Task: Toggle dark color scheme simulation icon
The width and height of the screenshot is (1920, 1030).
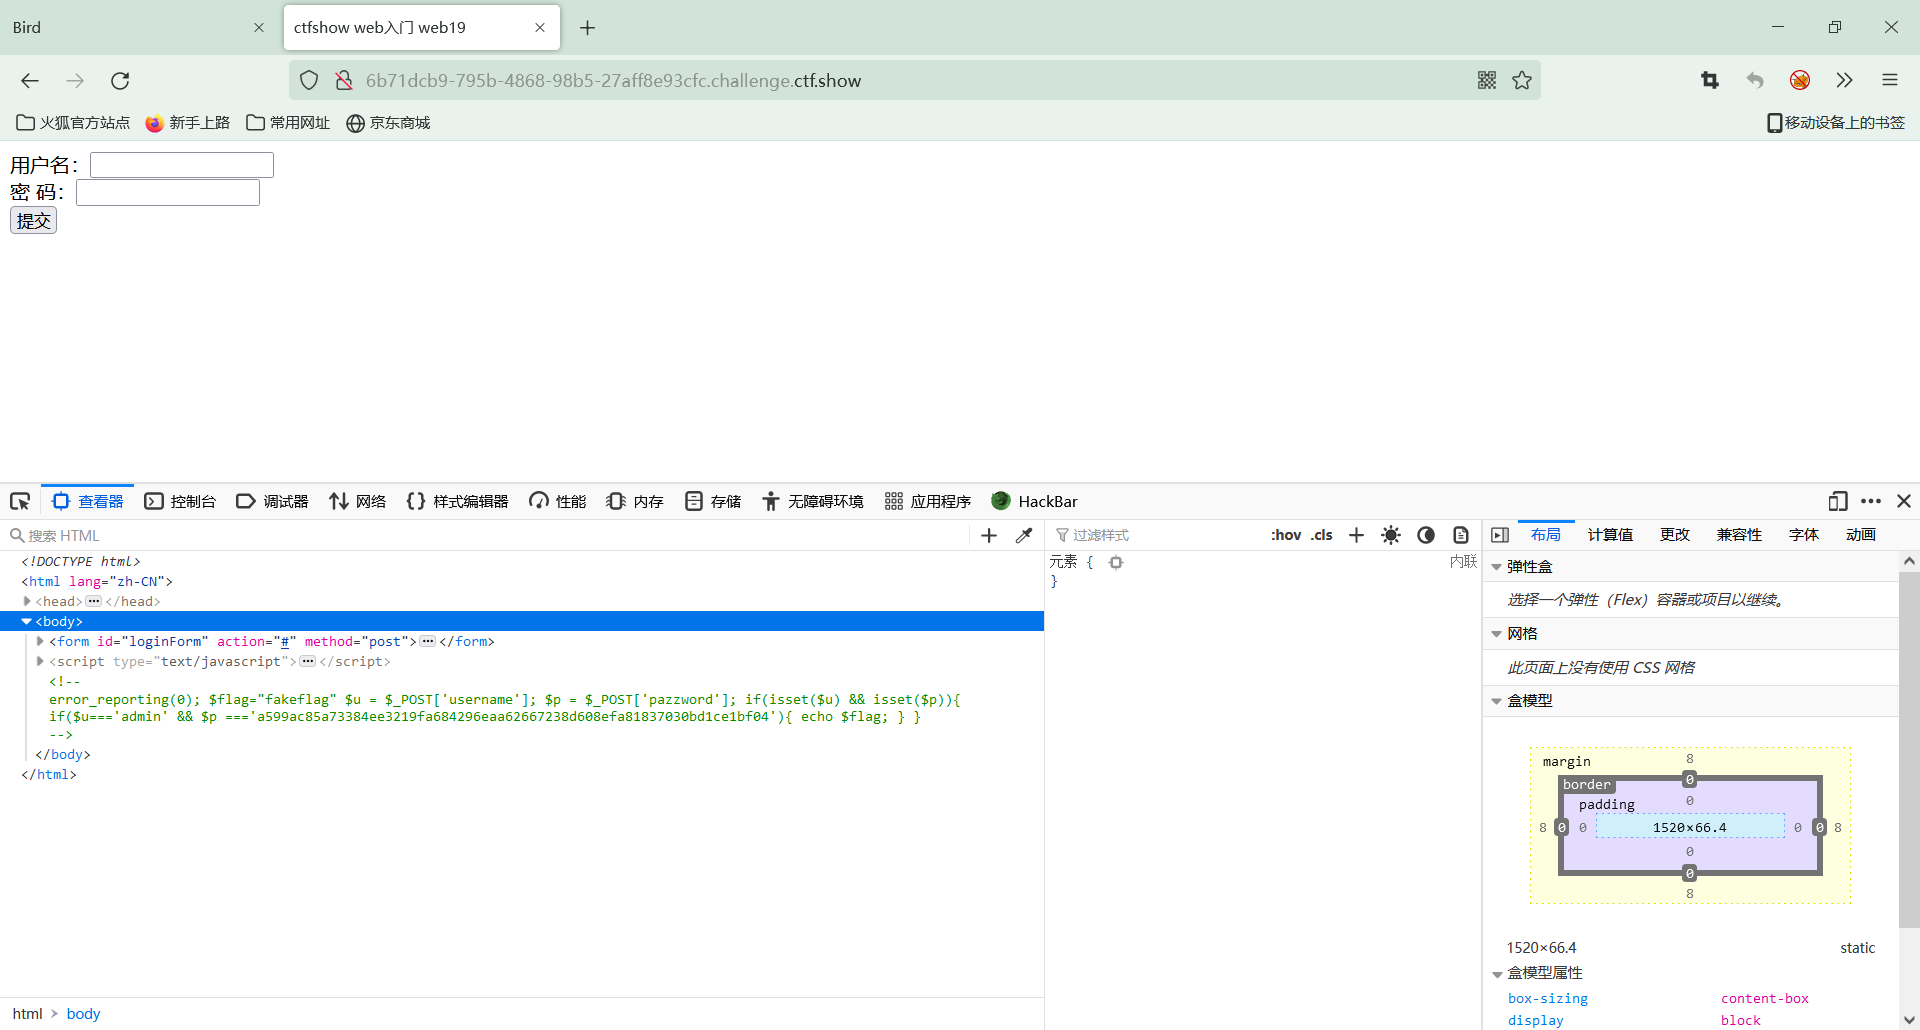Action: point(1426,535)
